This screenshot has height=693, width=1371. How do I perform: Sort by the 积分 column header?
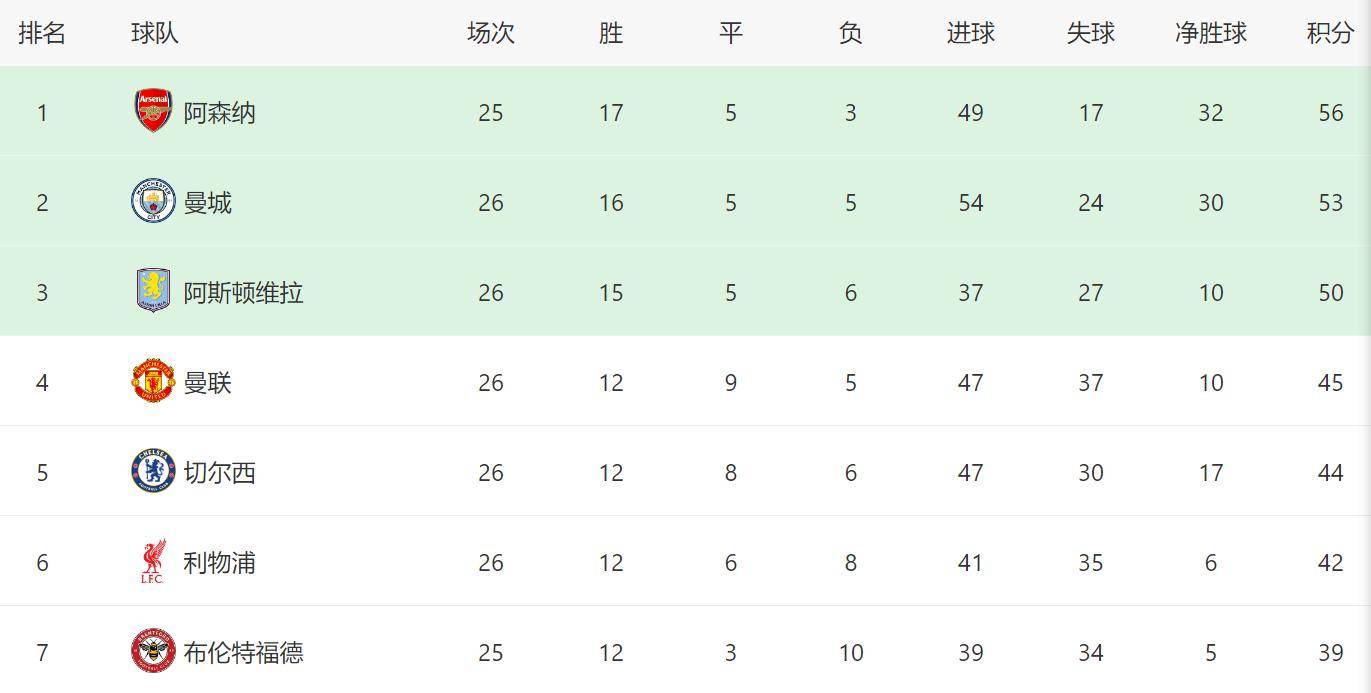pyautogui.click(x=1330, y=33)
